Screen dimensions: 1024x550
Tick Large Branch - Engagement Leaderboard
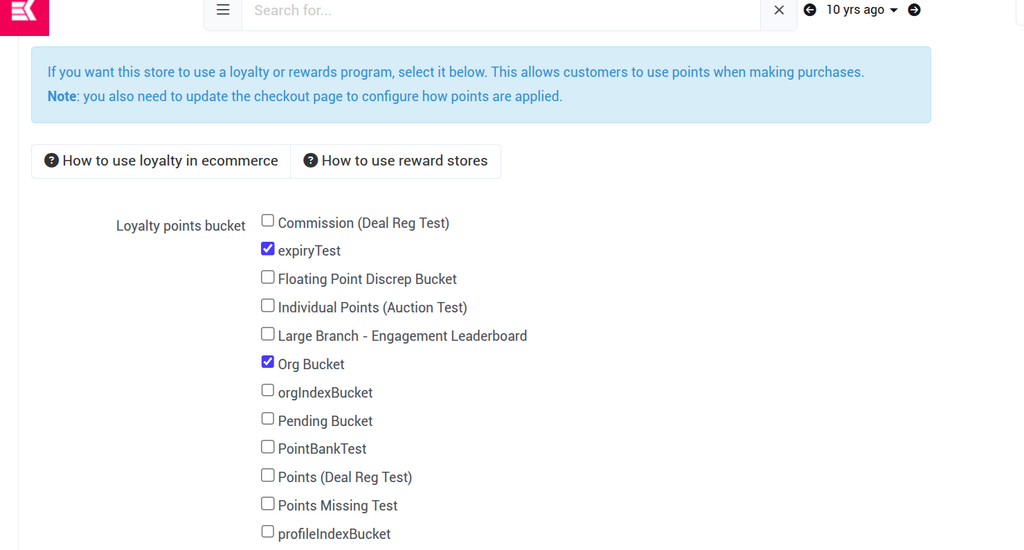click(268, 334)
